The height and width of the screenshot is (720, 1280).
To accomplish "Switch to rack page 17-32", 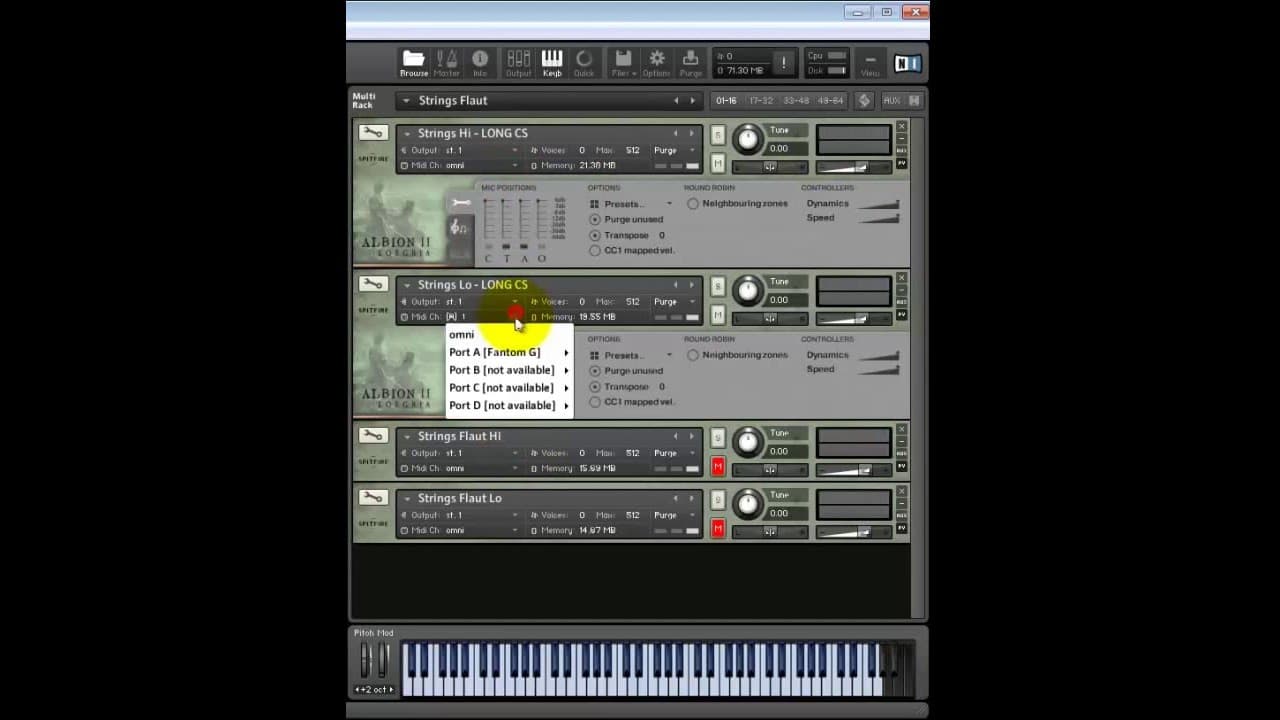I will click(761, 100).
